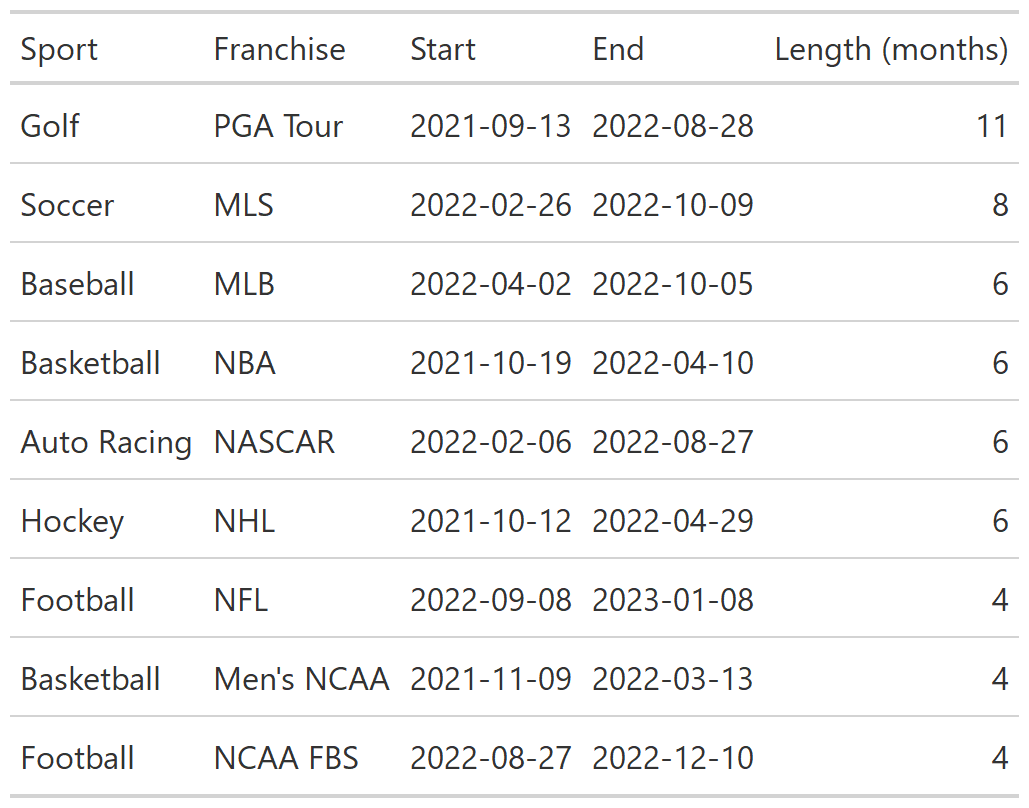Select the NHL start date 2021-10-12
The width and height of the screenshot is (1029, 808).
click(x=491, y=521)
